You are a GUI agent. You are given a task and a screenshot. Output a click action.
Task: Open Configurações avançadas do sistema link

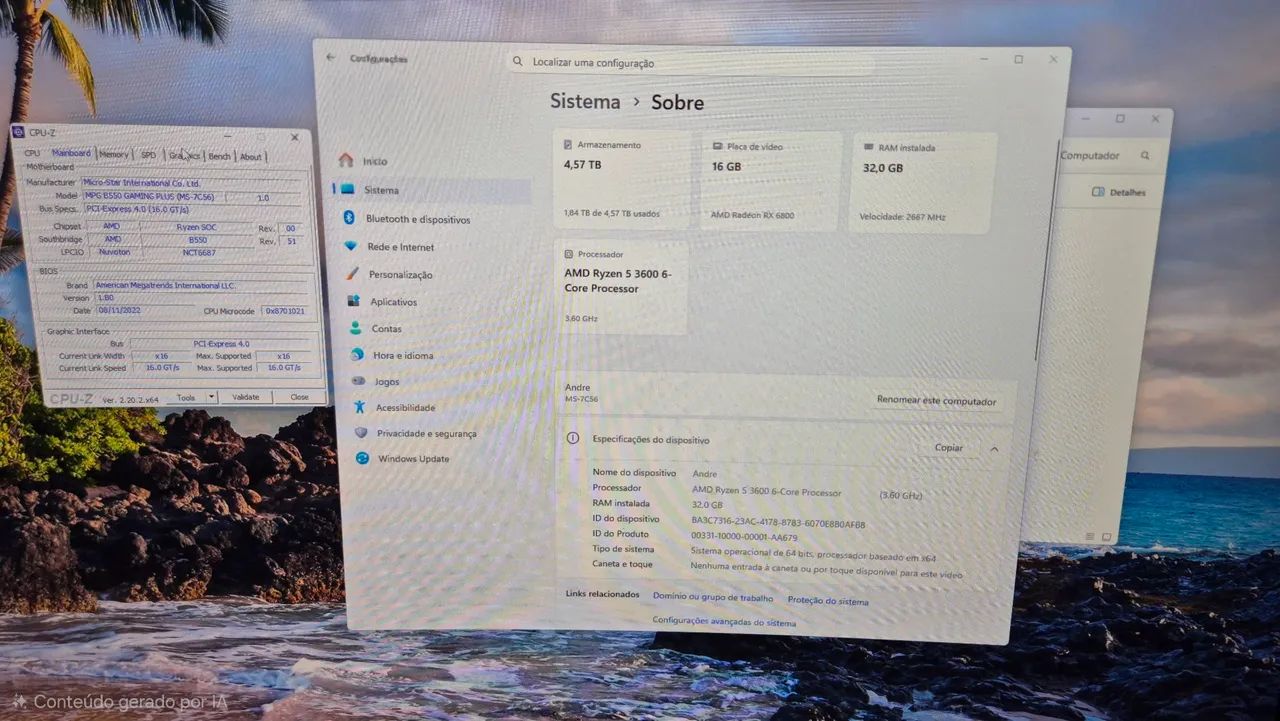click(x=724, y=622)
